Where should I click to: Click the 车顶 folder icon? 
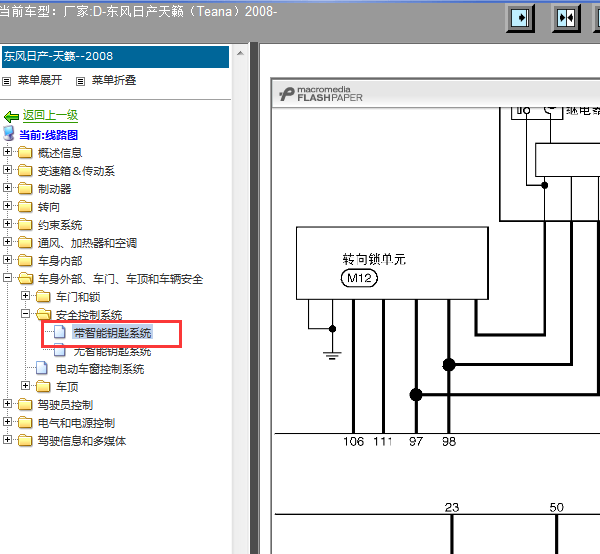(x=43, y=386)
